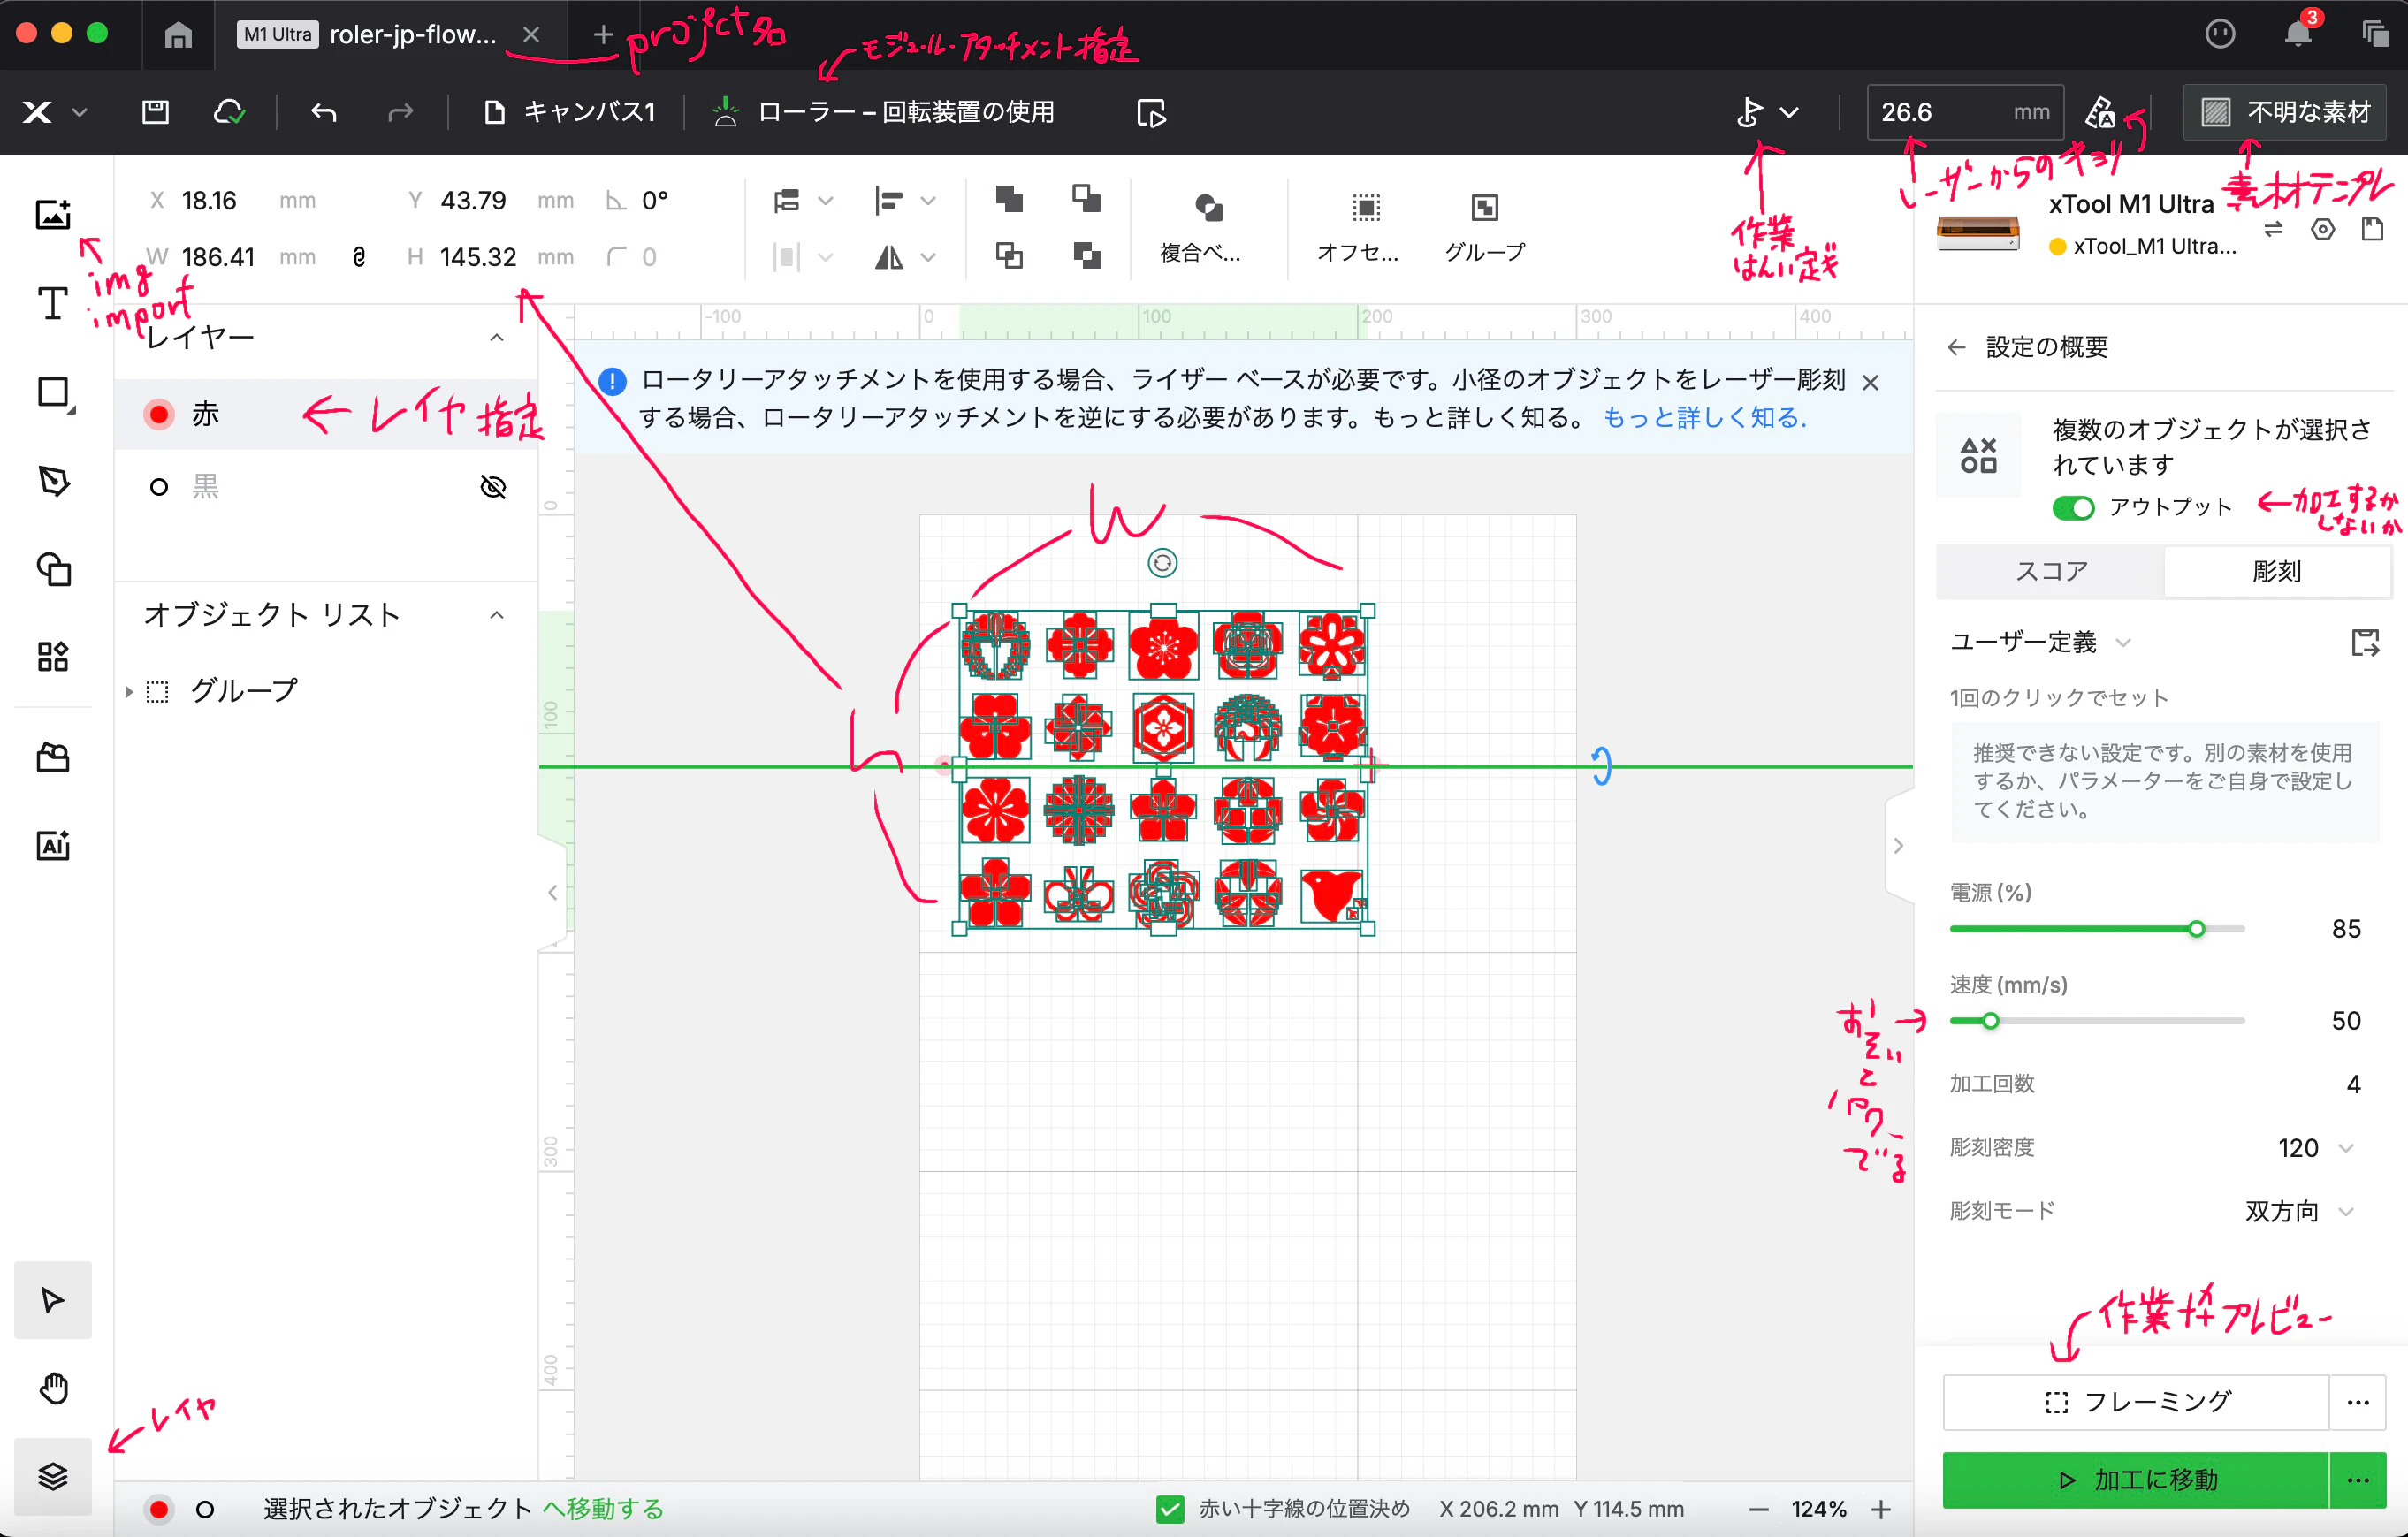
Task: Collapse the Layers section
Action: pos(496,338)
